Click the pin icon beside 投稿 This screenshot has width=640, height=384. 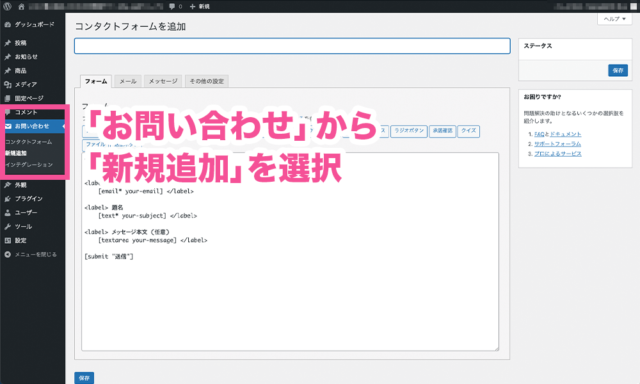7,43
